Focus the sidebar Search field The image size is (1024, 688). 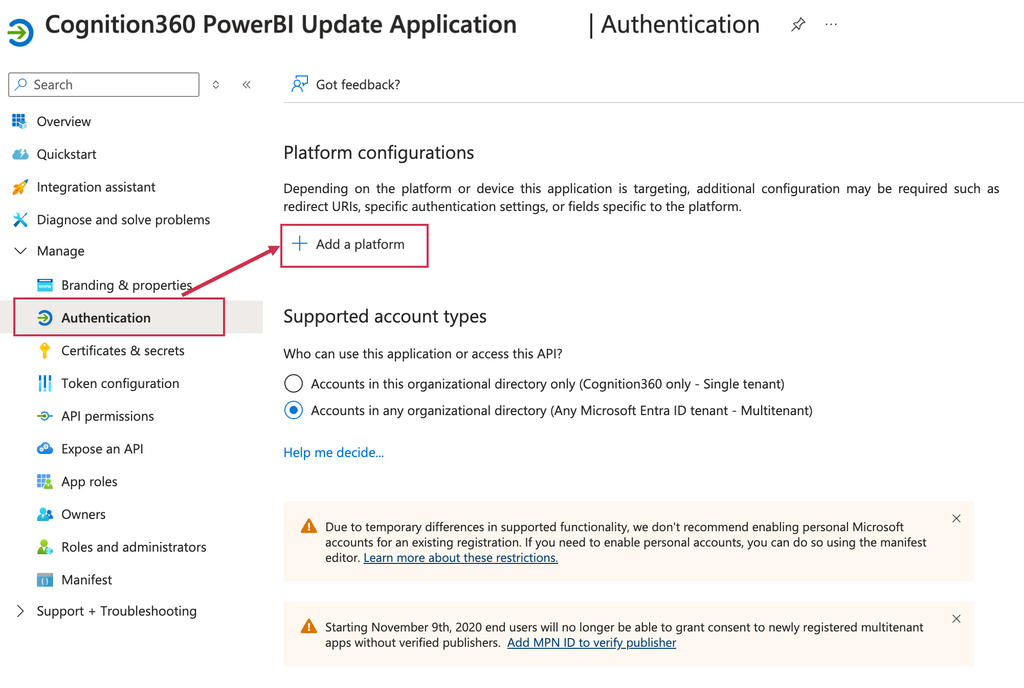tap(104, 84)
